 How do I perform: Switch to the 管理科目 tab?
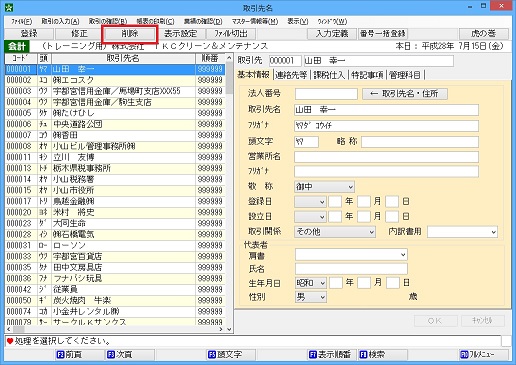pos(405,75)
